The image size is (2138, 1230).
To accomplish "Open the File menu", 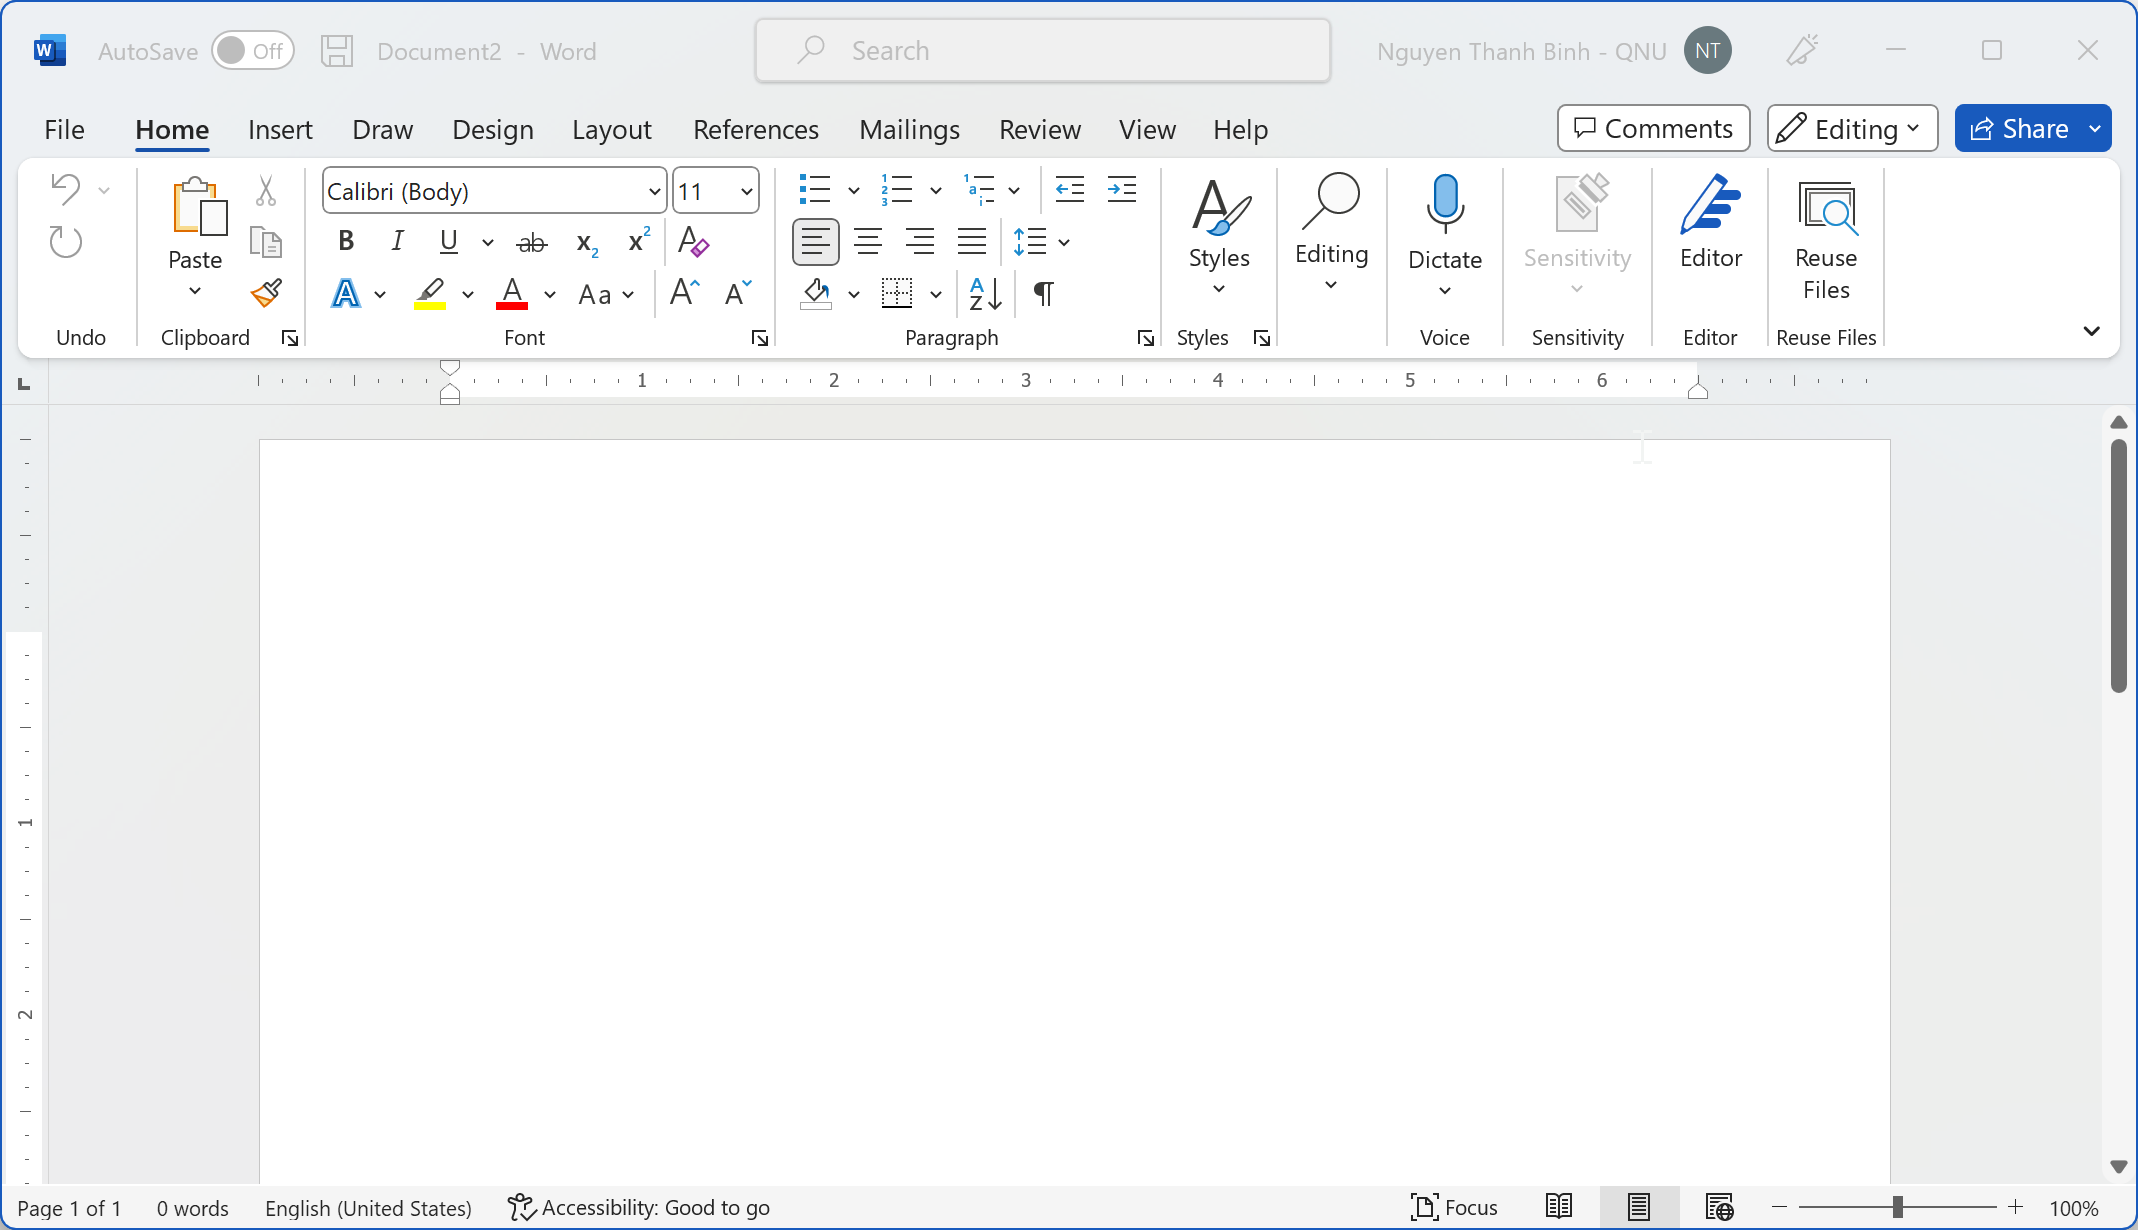I will tap(65, 130).
